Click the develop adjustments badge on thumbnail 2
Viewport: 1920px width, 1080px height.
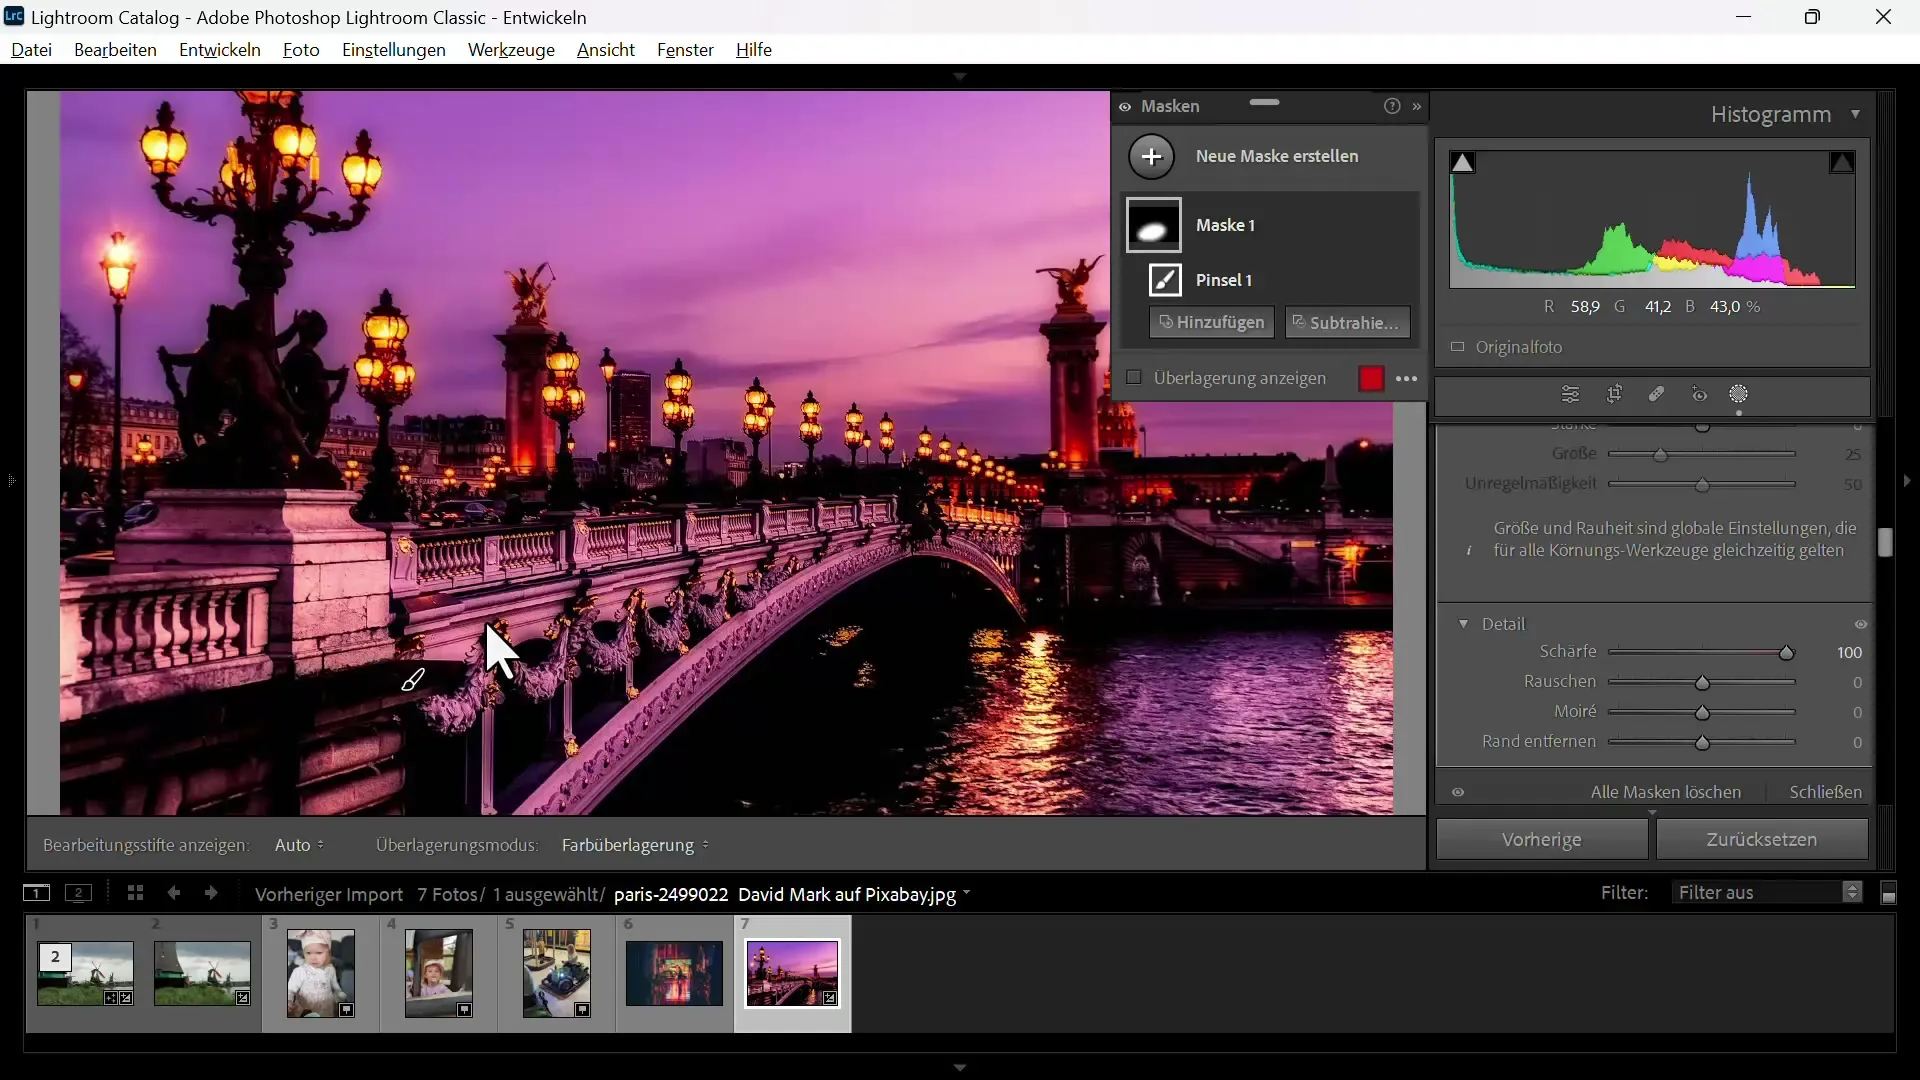pos(243,998)
